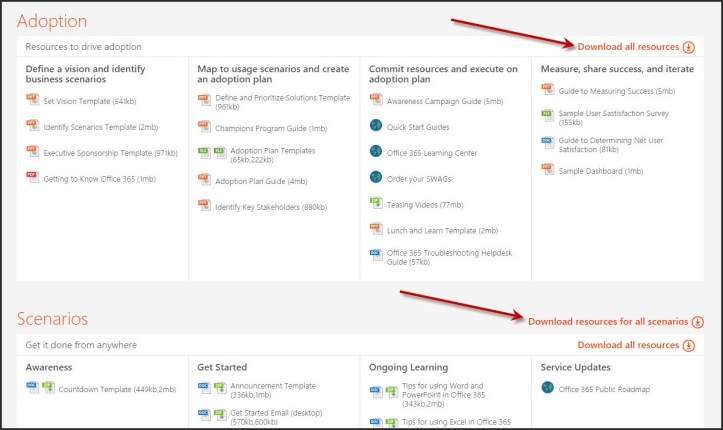
Task: Click the globe icon next to Order your SWAGs
Action: tap(376, 177)
